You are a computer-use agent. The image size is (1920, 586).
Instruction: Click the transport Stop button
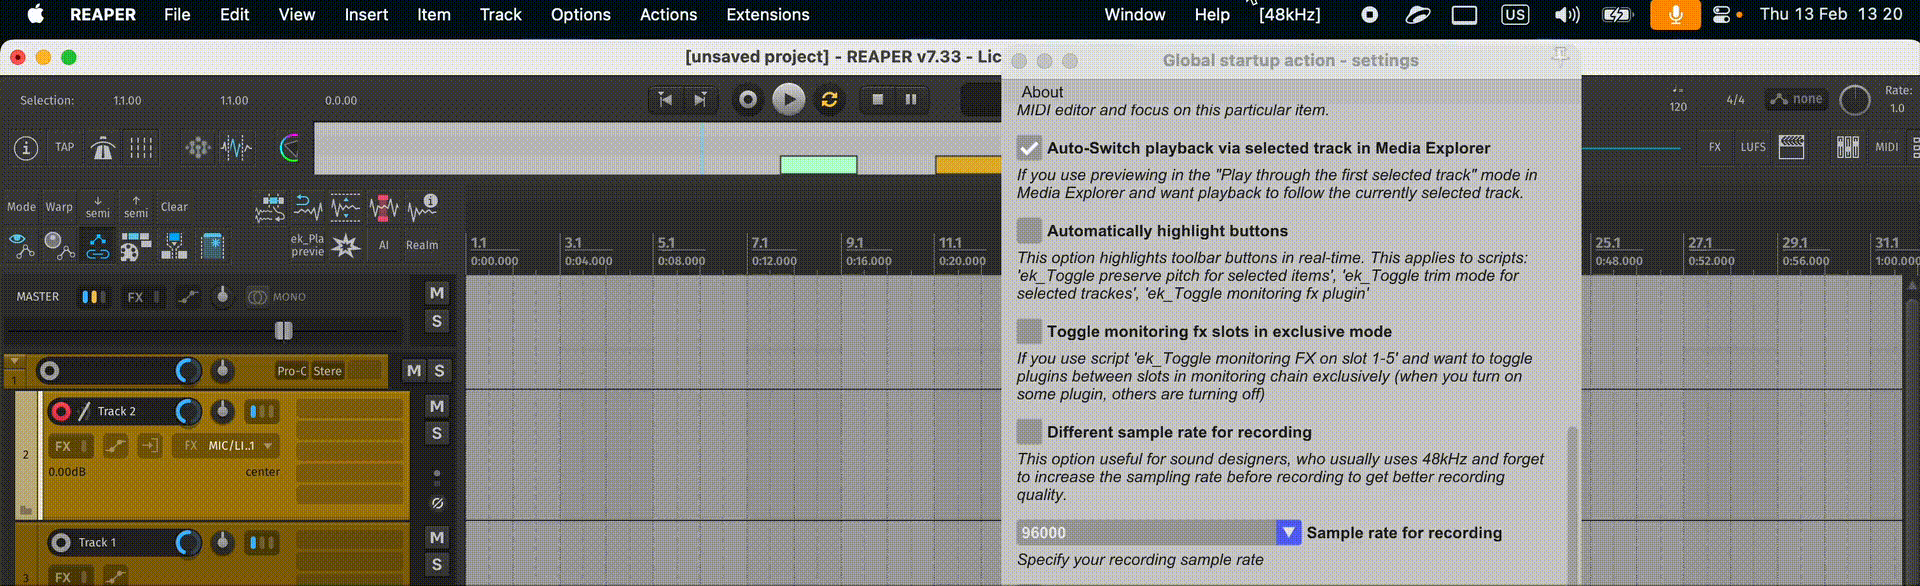click(878, 99)
